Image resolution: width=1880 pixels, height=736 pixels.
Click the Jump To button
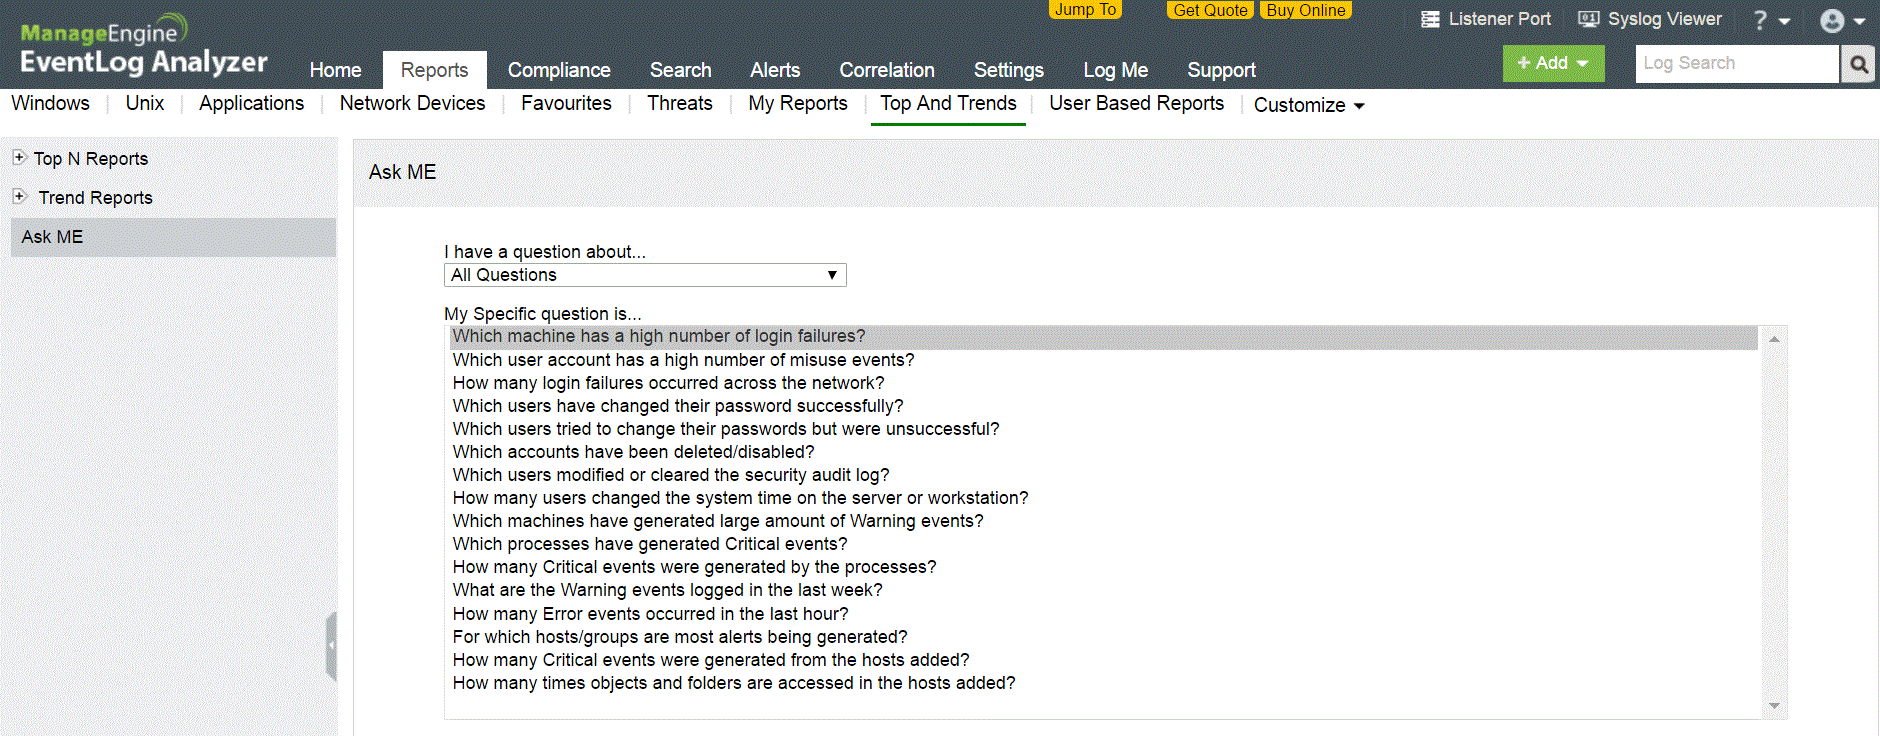pyautogui.click(x=1085, y=10)
